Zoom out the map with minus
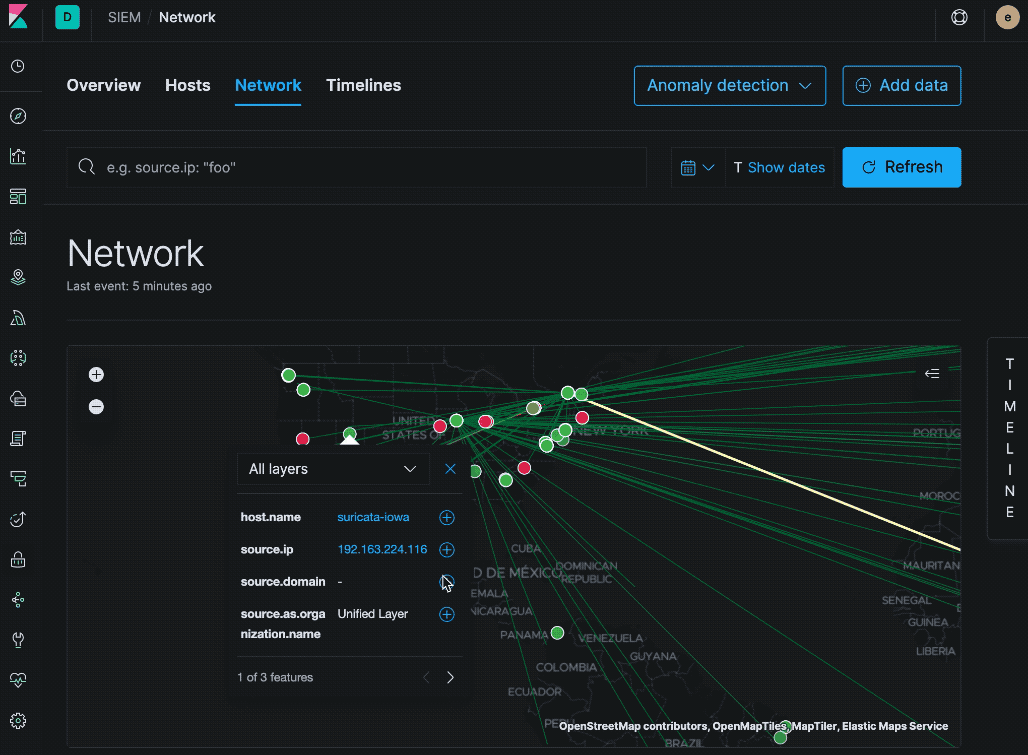The image size is (1028, 755). [96, 407]
